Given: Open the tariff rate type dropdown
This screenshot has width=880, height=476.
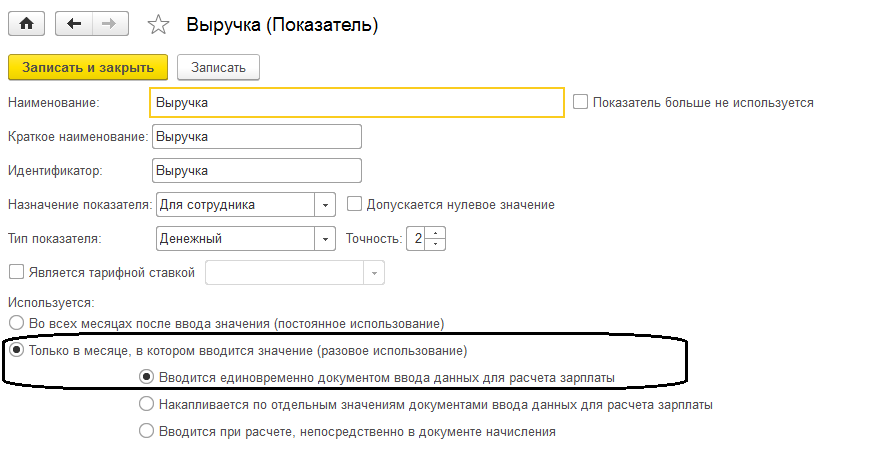Looking at the screenshot, I should coord(374,272).
